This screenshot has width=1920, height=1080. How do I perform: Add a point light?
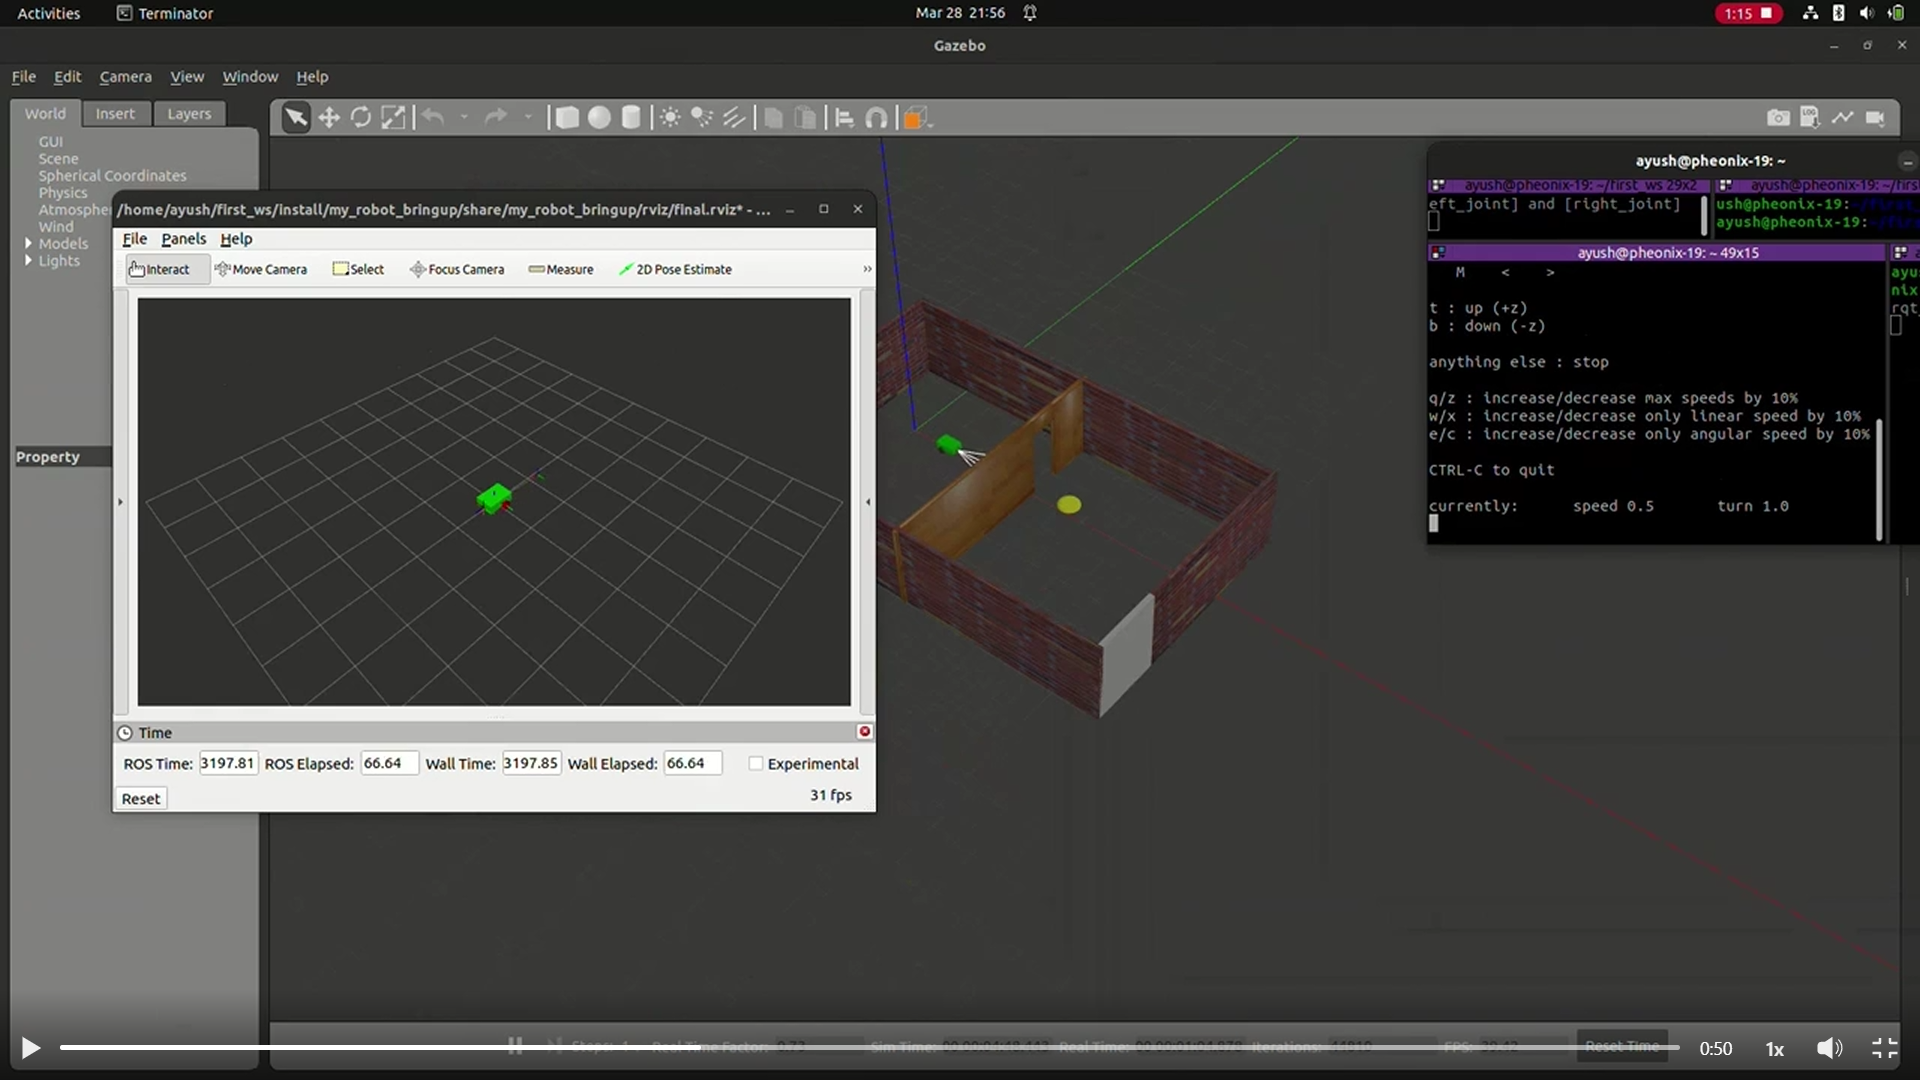[670, 118]
